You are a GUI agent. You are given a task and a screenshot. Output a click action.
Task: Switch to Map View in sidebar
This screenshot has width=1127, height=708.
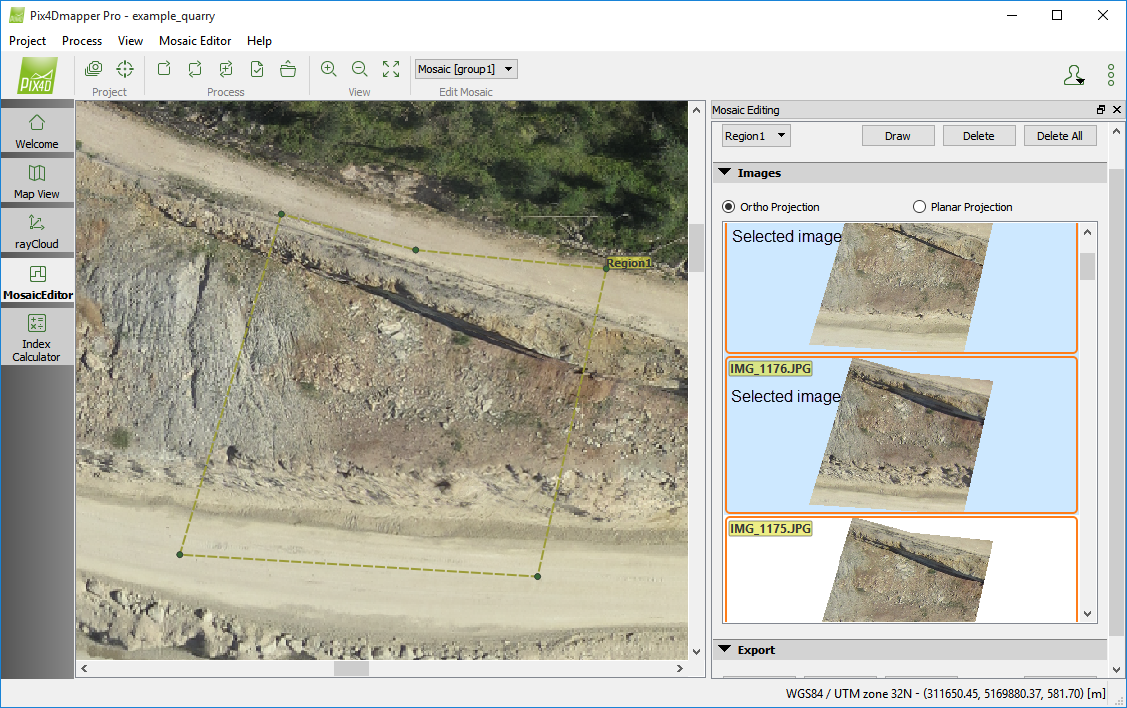pos(37,180)
